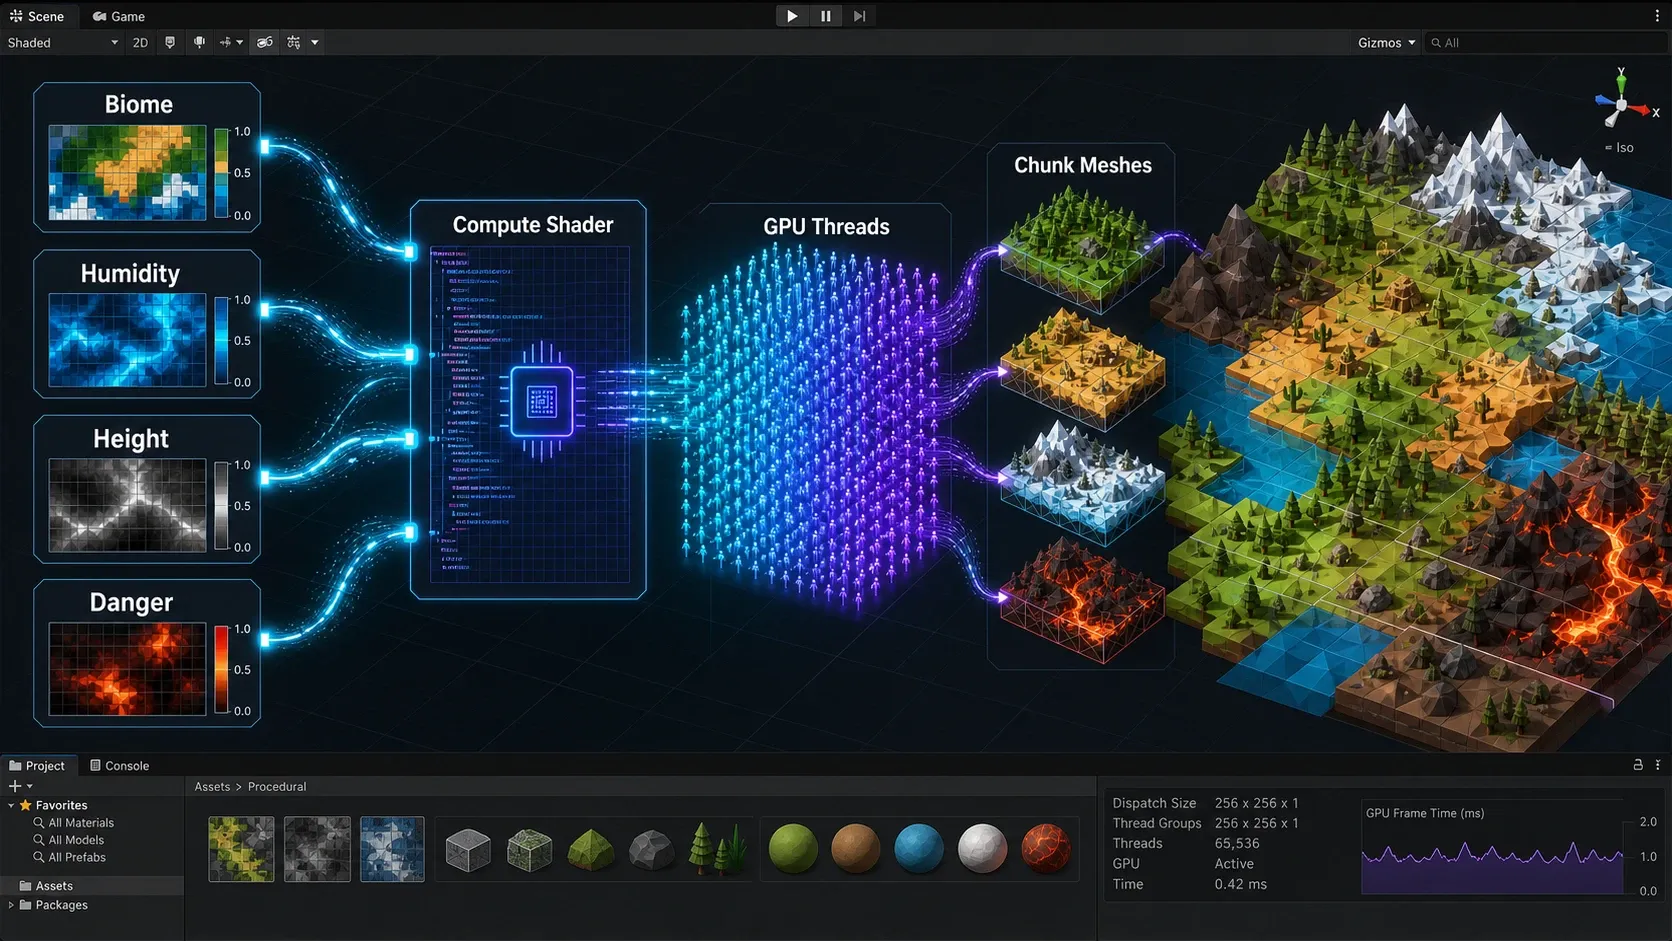1672x941 pixels.
Task: Open the top-right three-dot options menu
Action: click(1657, 16)
